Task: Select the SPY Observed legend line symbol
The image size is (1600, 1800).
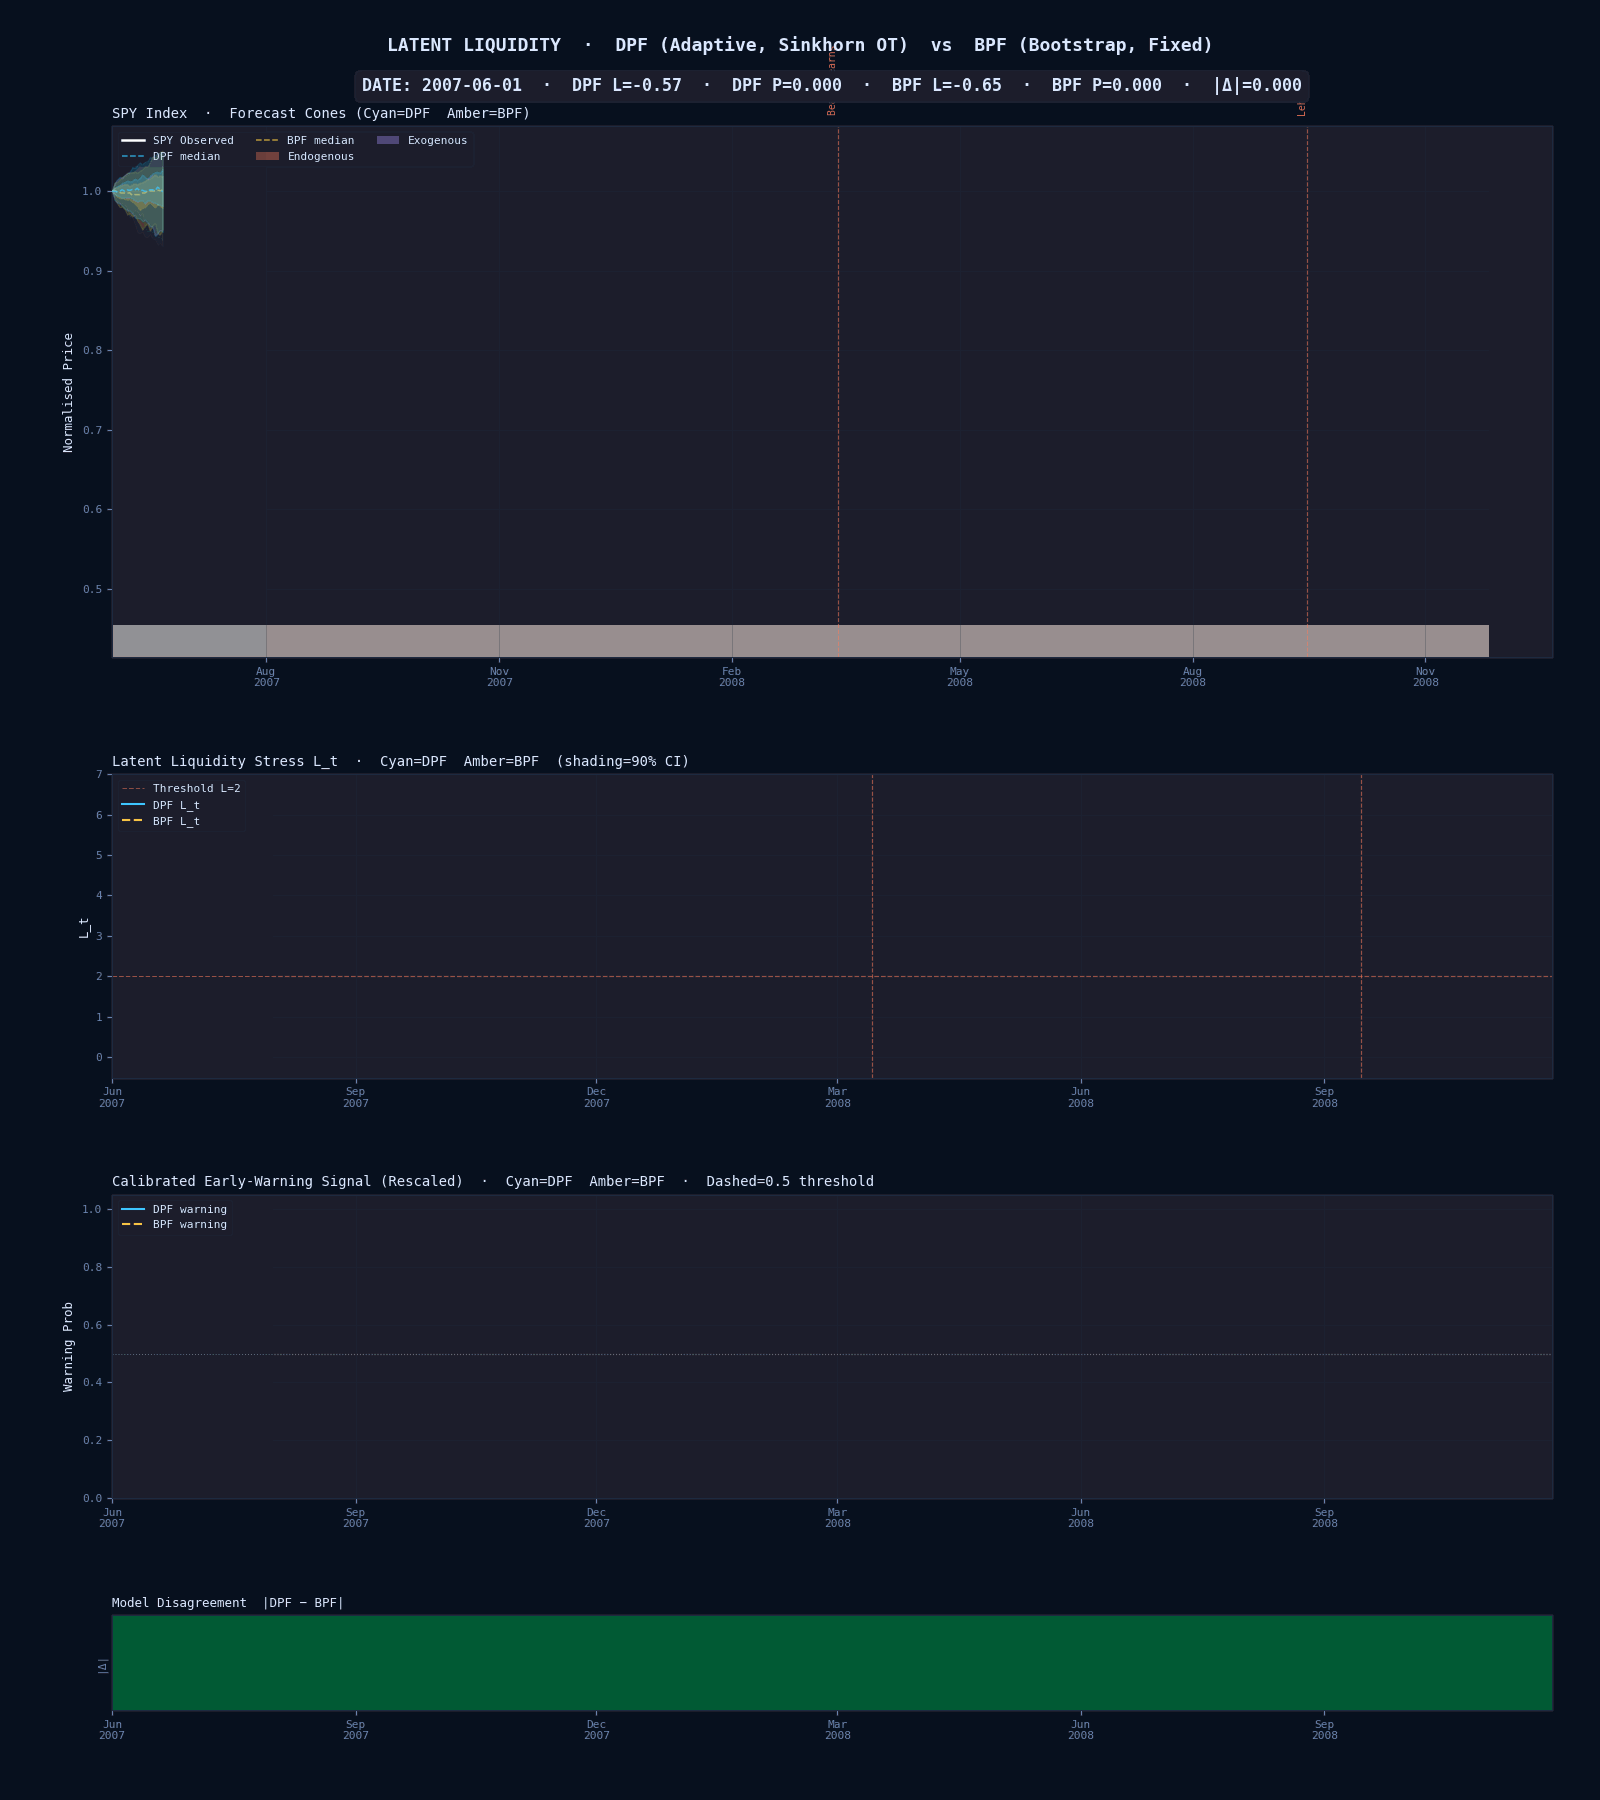Action: coord(133,140)
